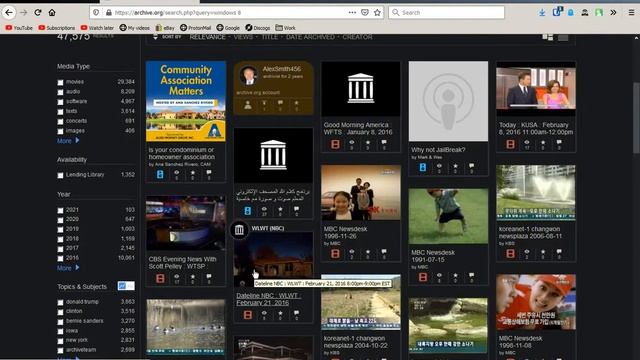Check the 2021 year filter
This screenshot has width=640, height=360.
pyautogui.click(x=60, y=211)
